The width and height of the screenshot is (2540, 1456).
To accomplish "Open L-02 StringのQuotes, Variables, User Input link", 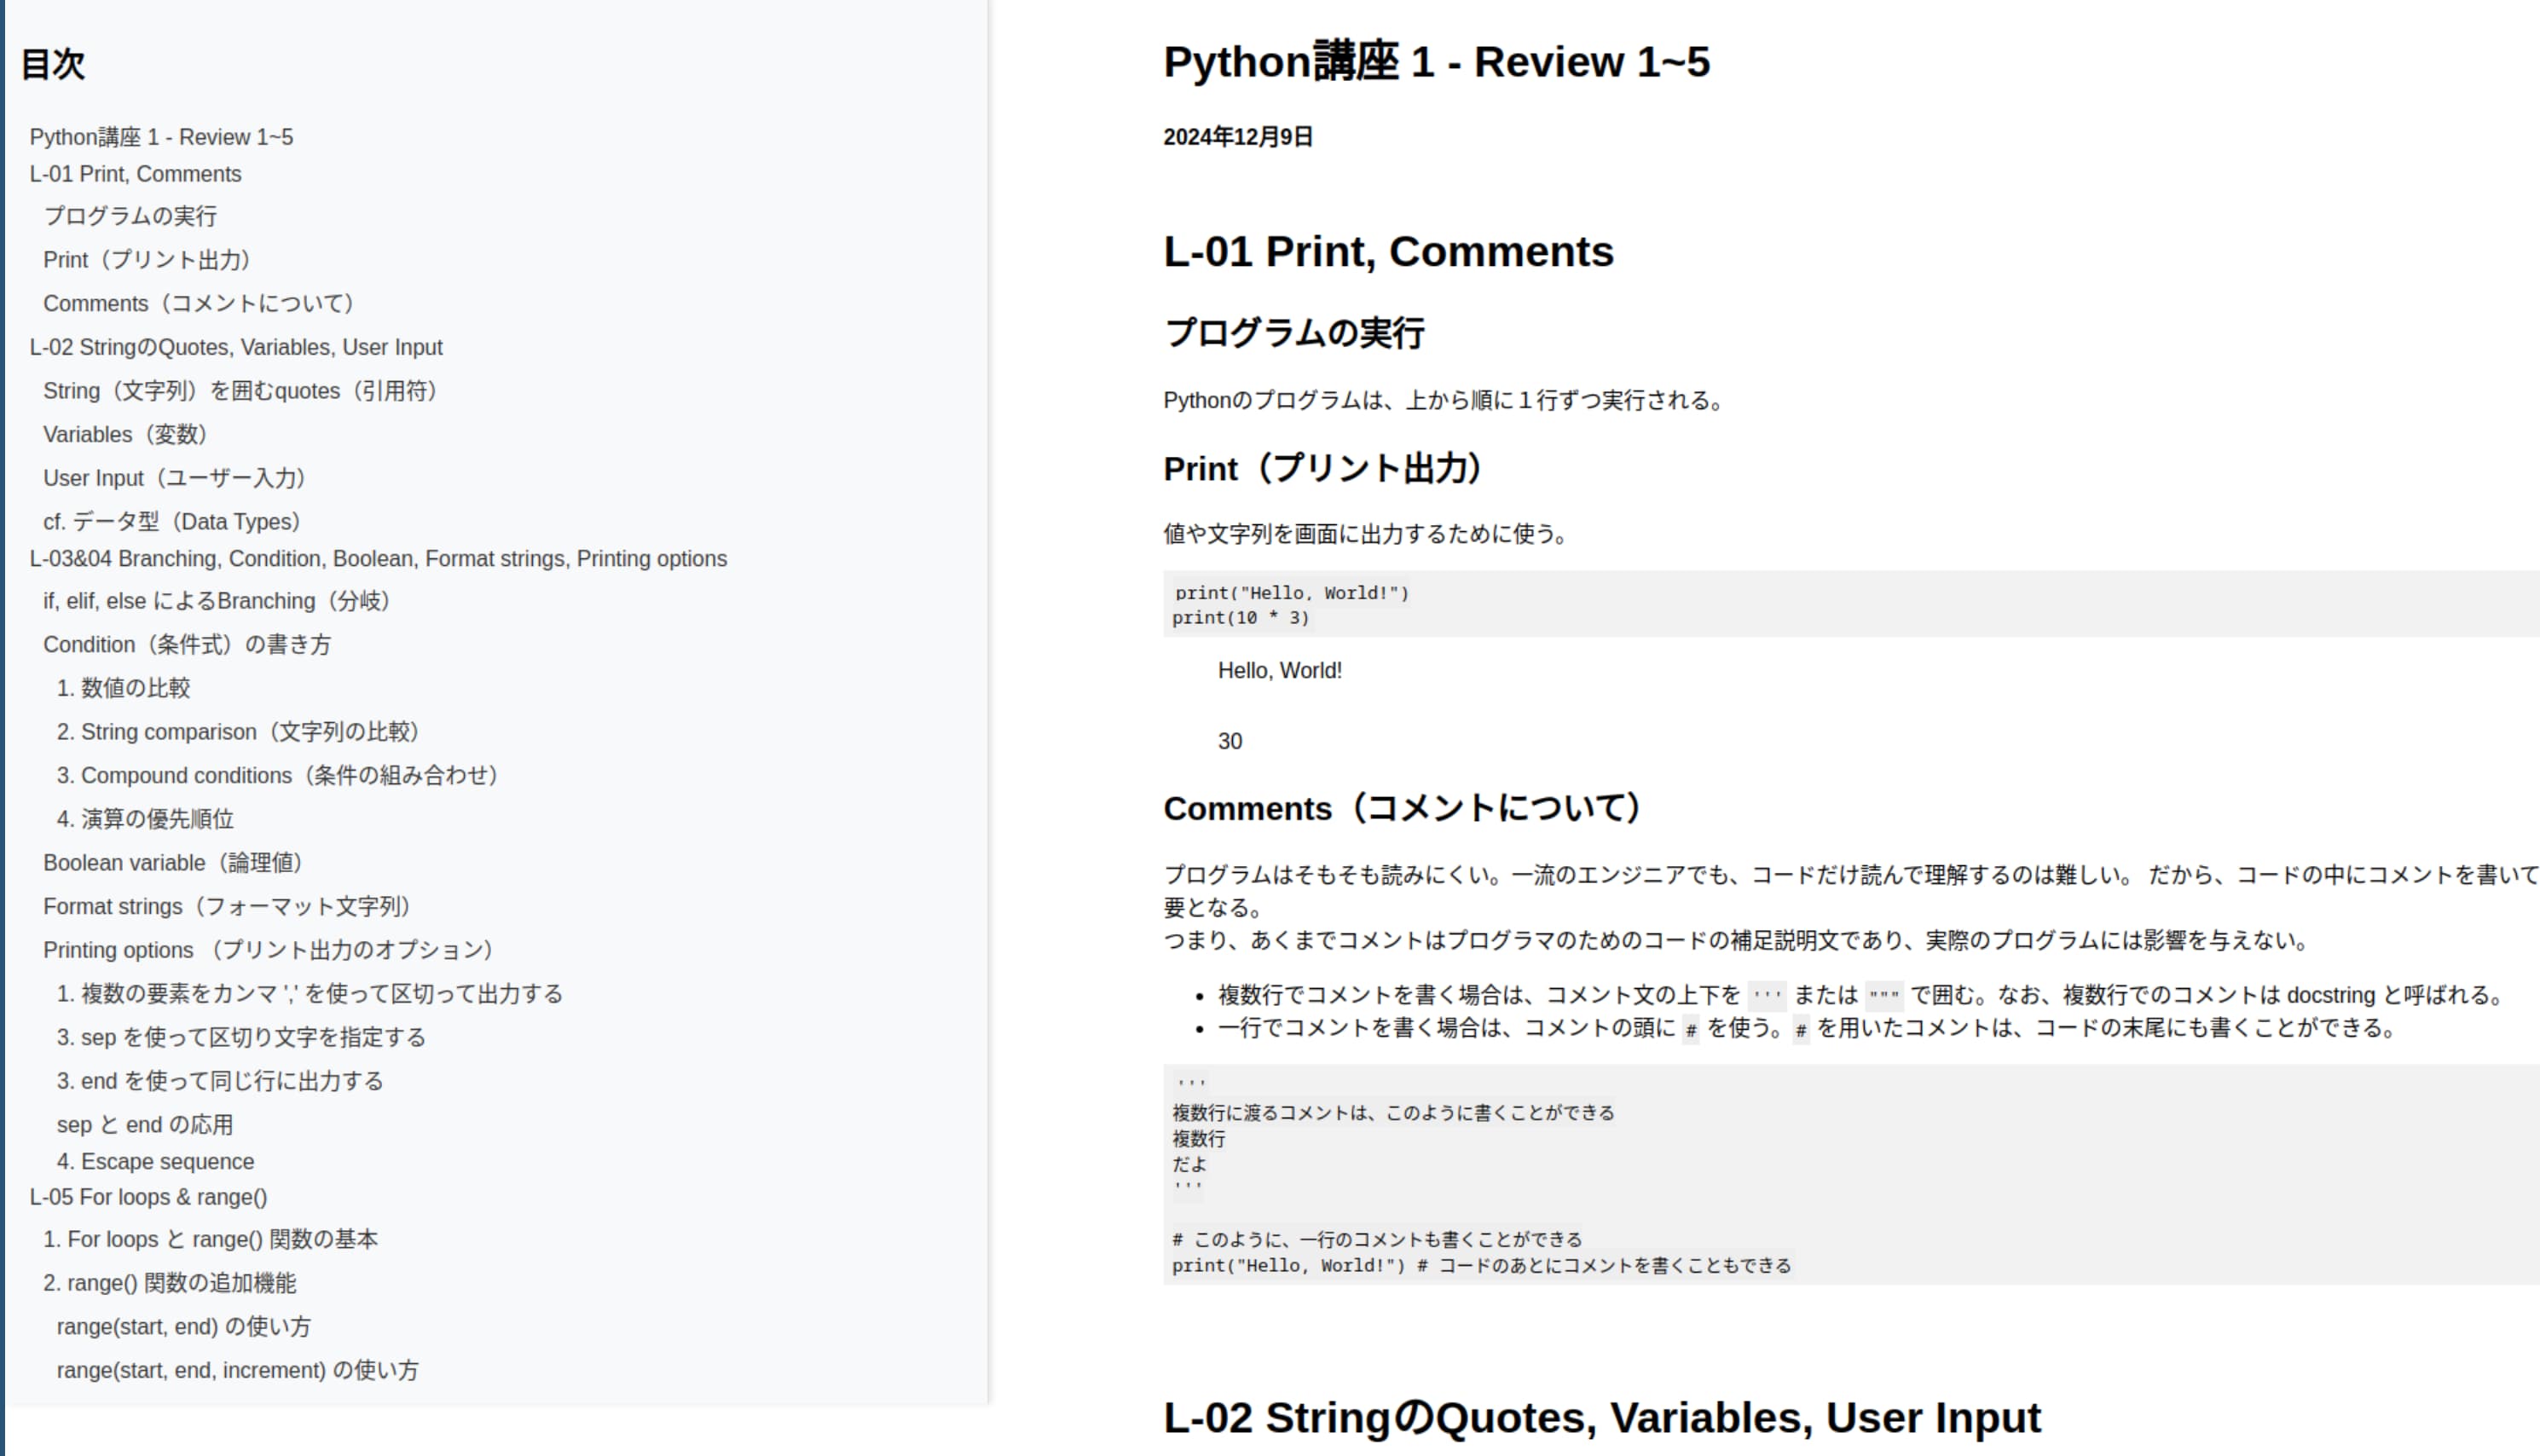I will (236, 347).
